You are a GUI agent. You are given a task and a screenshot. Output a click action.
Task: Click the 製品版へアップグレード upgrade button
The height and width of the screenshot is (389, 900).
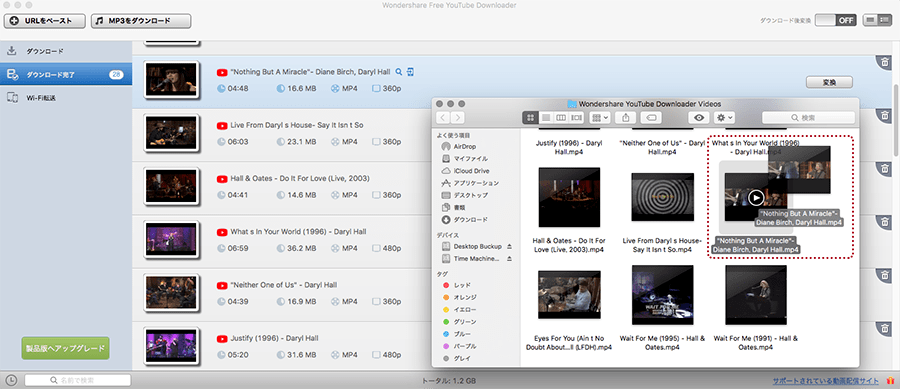tap(65, 348)
